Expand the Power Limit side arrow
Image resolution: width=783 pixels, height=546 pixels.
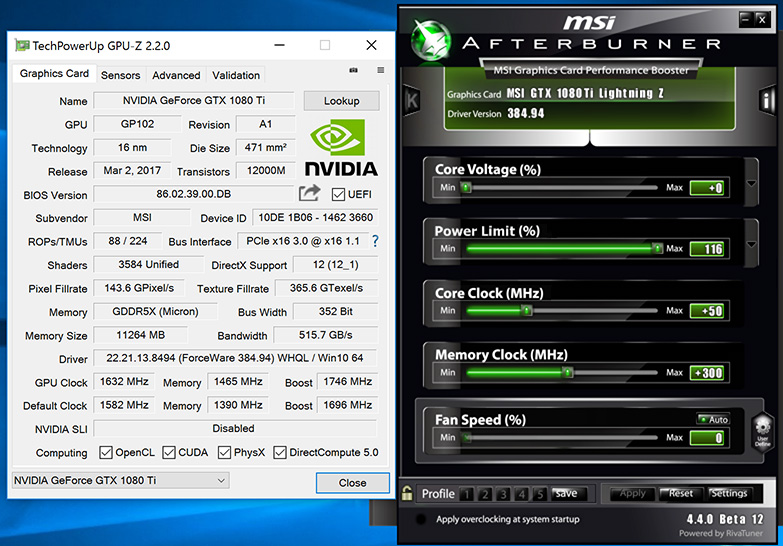click(x=751, y=244)
